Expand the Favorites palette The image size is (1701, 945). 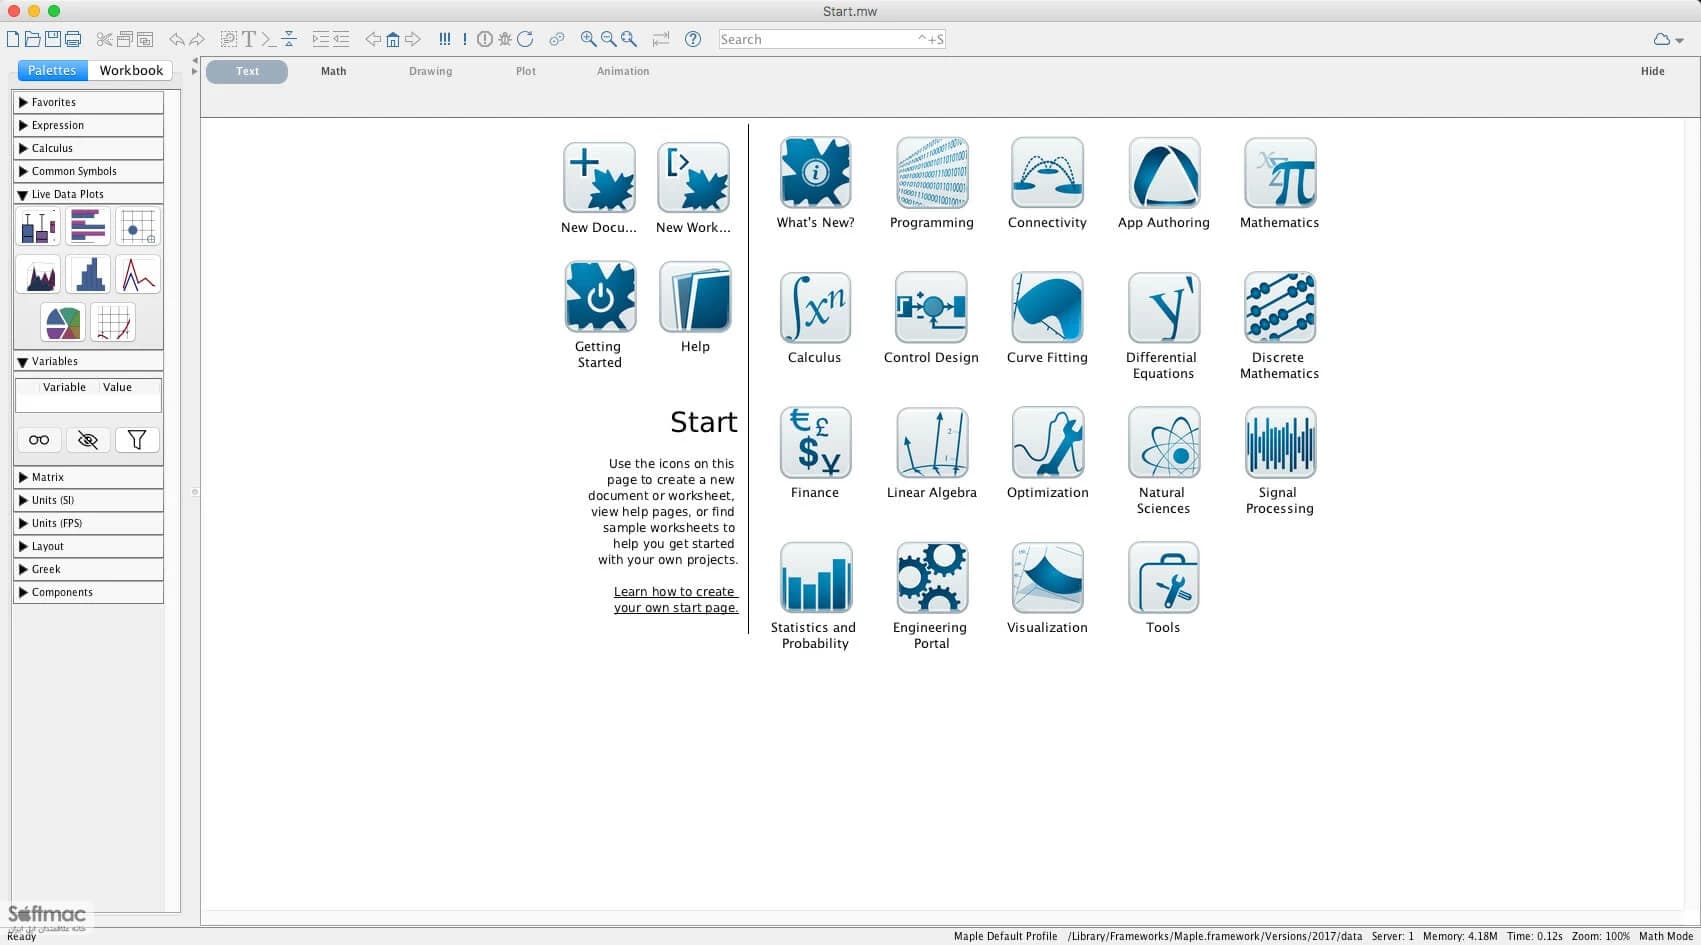pyautogui.click(x=88, y=102)
